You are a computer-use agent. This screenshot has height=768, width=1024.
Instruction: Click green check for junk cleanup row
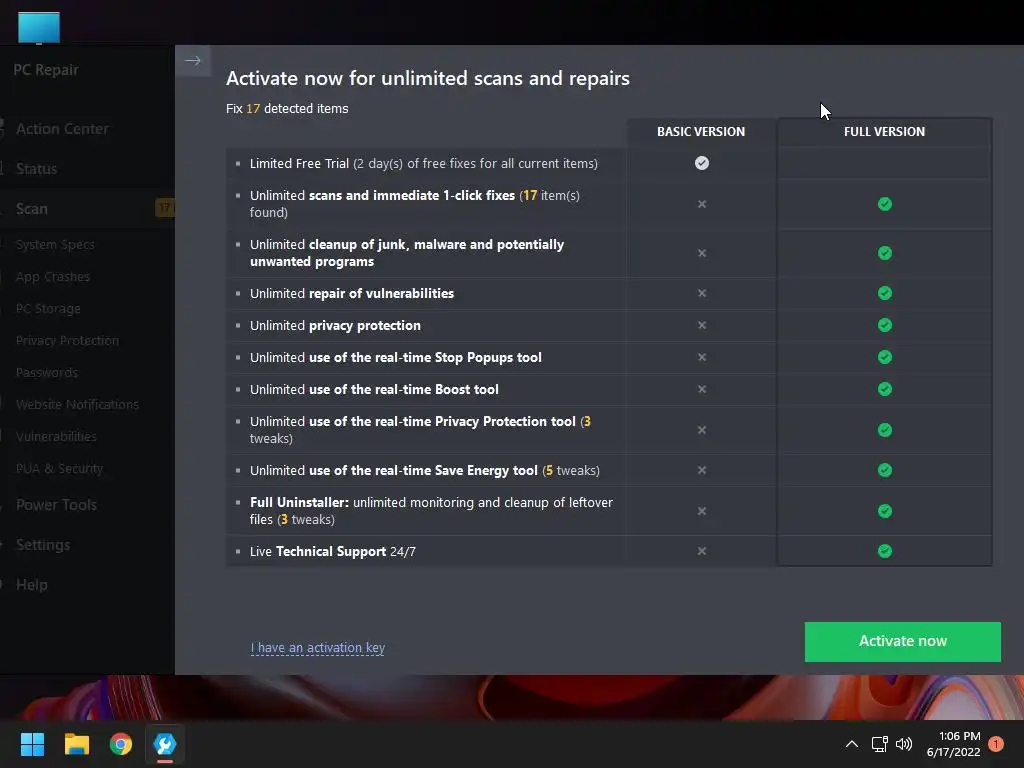point(885,253)
